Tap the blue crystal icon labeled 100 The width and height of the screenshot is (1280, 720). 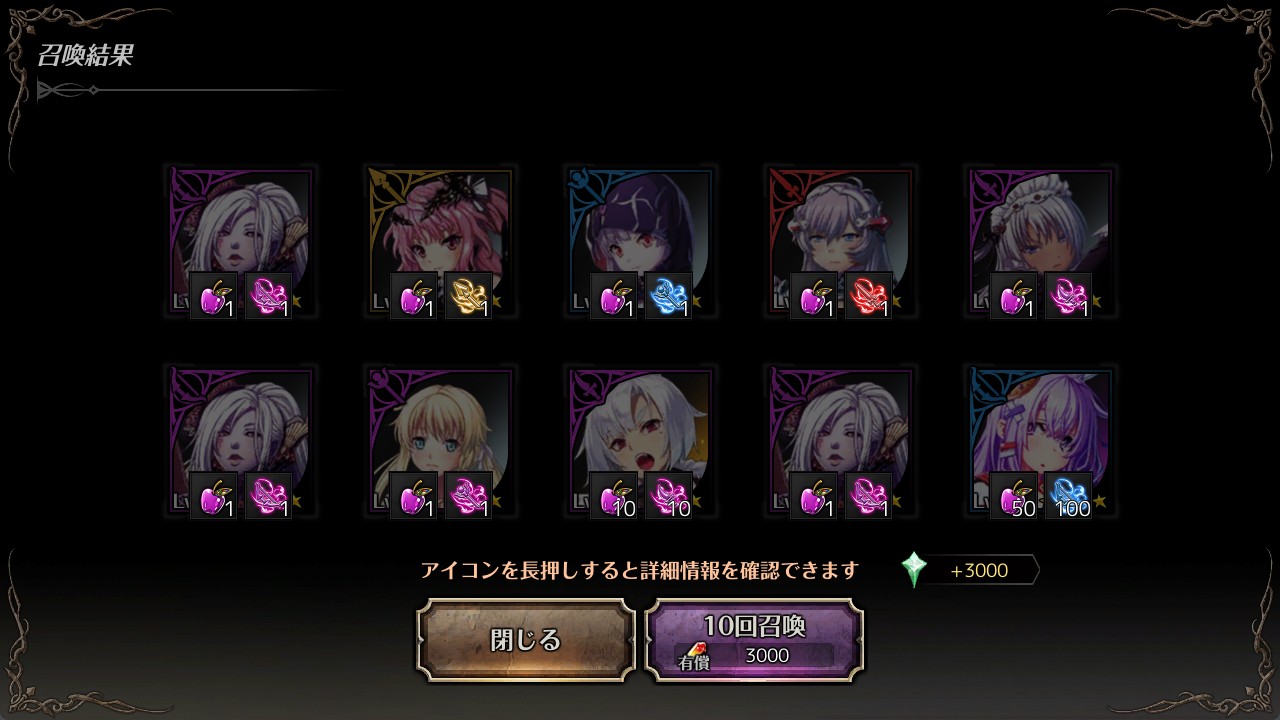click(1069, 496)
